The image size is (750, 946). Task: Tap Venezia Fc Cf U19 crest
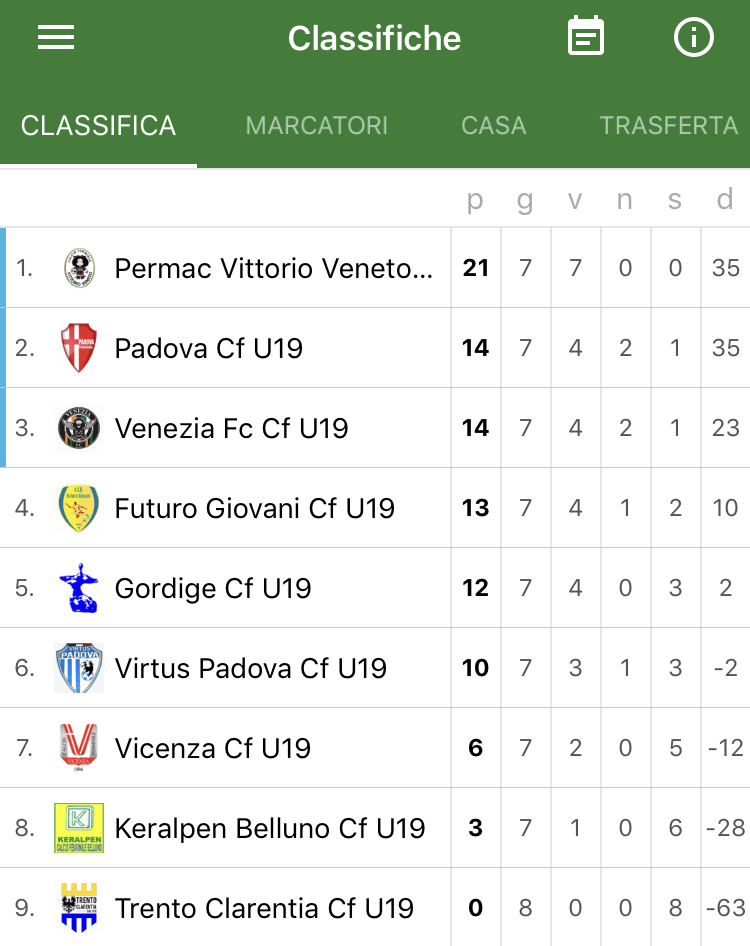point(78,428)
